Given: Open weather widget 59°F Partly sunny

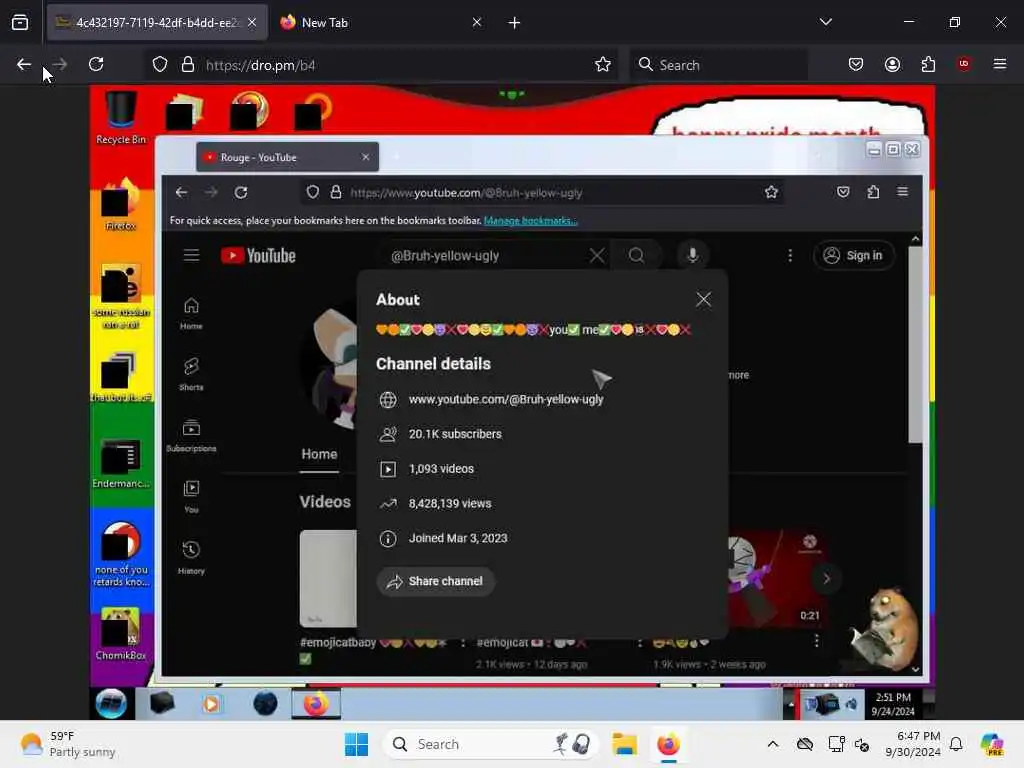Looking at the screenshot, I should point(68,744).
